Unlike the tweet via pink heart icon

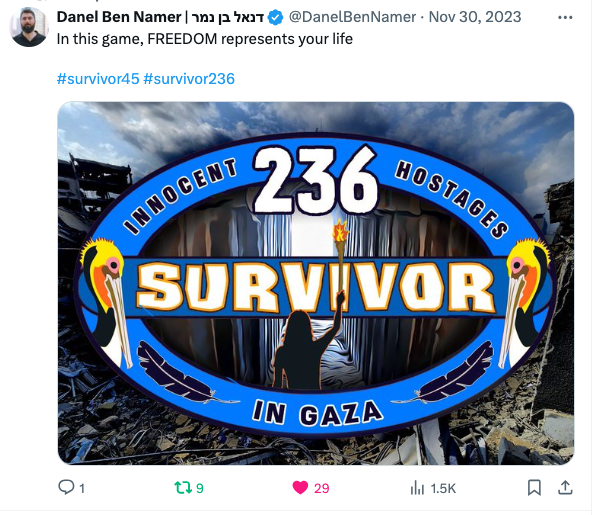click(x=300, y=487)
